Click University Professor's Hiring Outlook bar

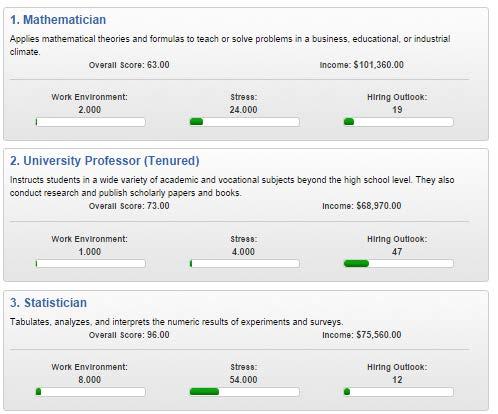[398, 264]
